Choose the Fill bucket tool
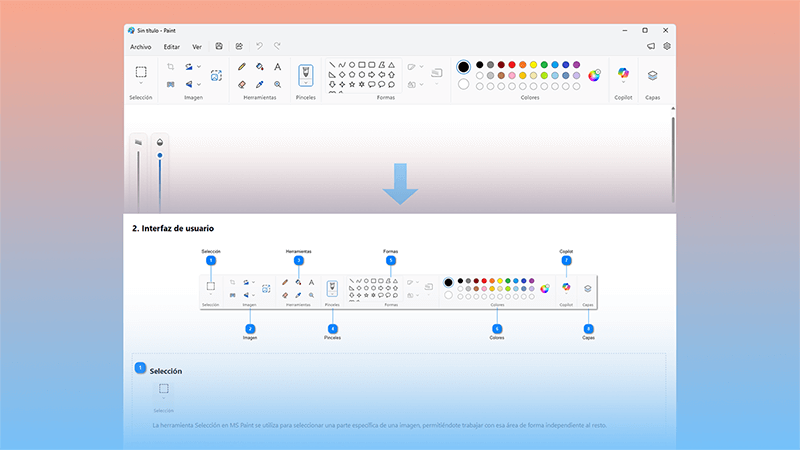Image resolution: width=800 pixels, height=450 pixels. point(260,67)
